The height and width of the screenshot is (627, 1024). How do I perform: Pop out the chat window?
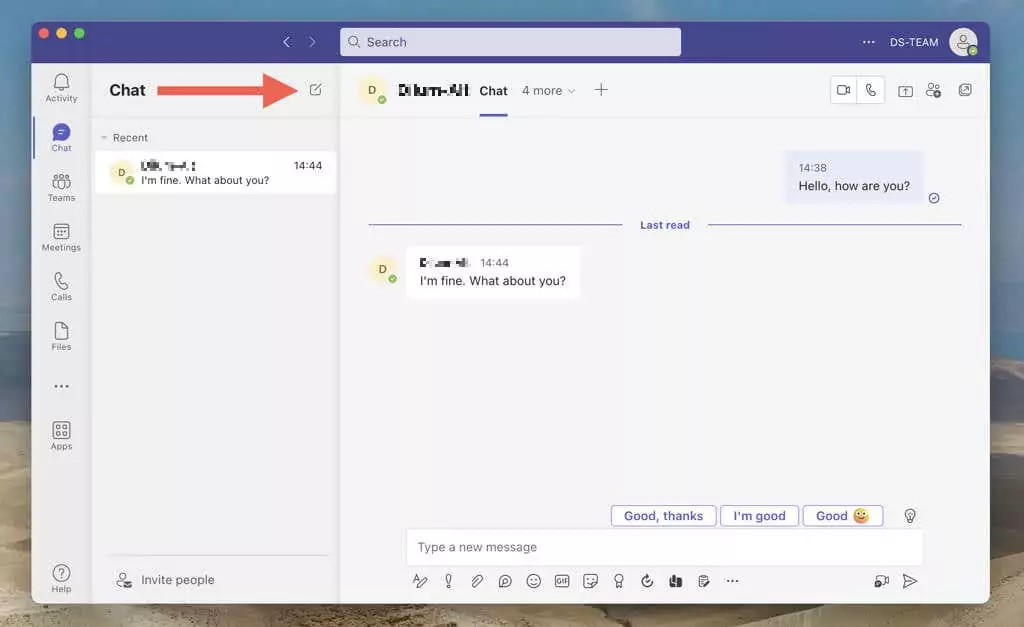pyautogui.click(x=965, y=90)
